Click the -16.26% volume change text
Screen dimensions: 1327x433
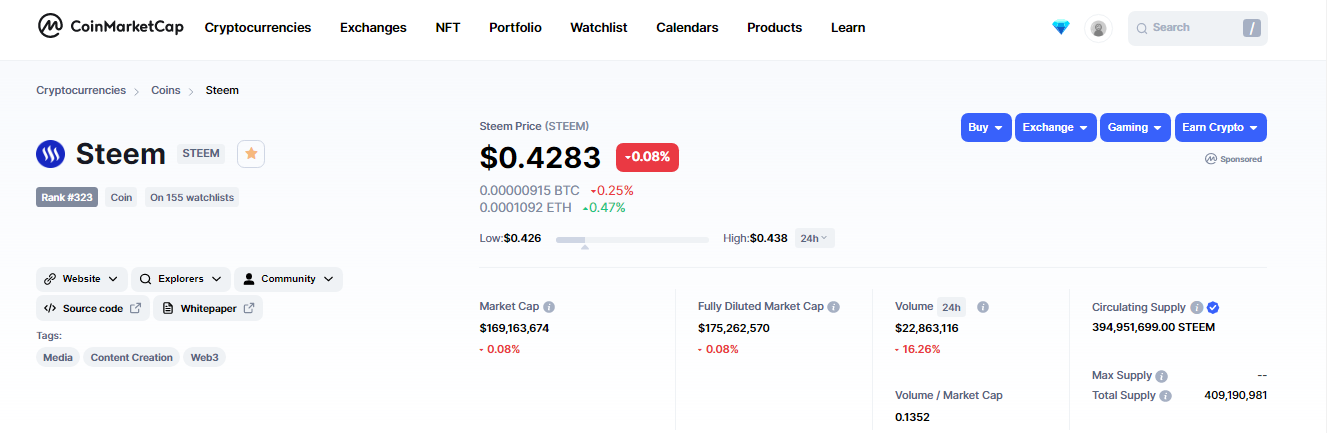(x=917, y=349)
